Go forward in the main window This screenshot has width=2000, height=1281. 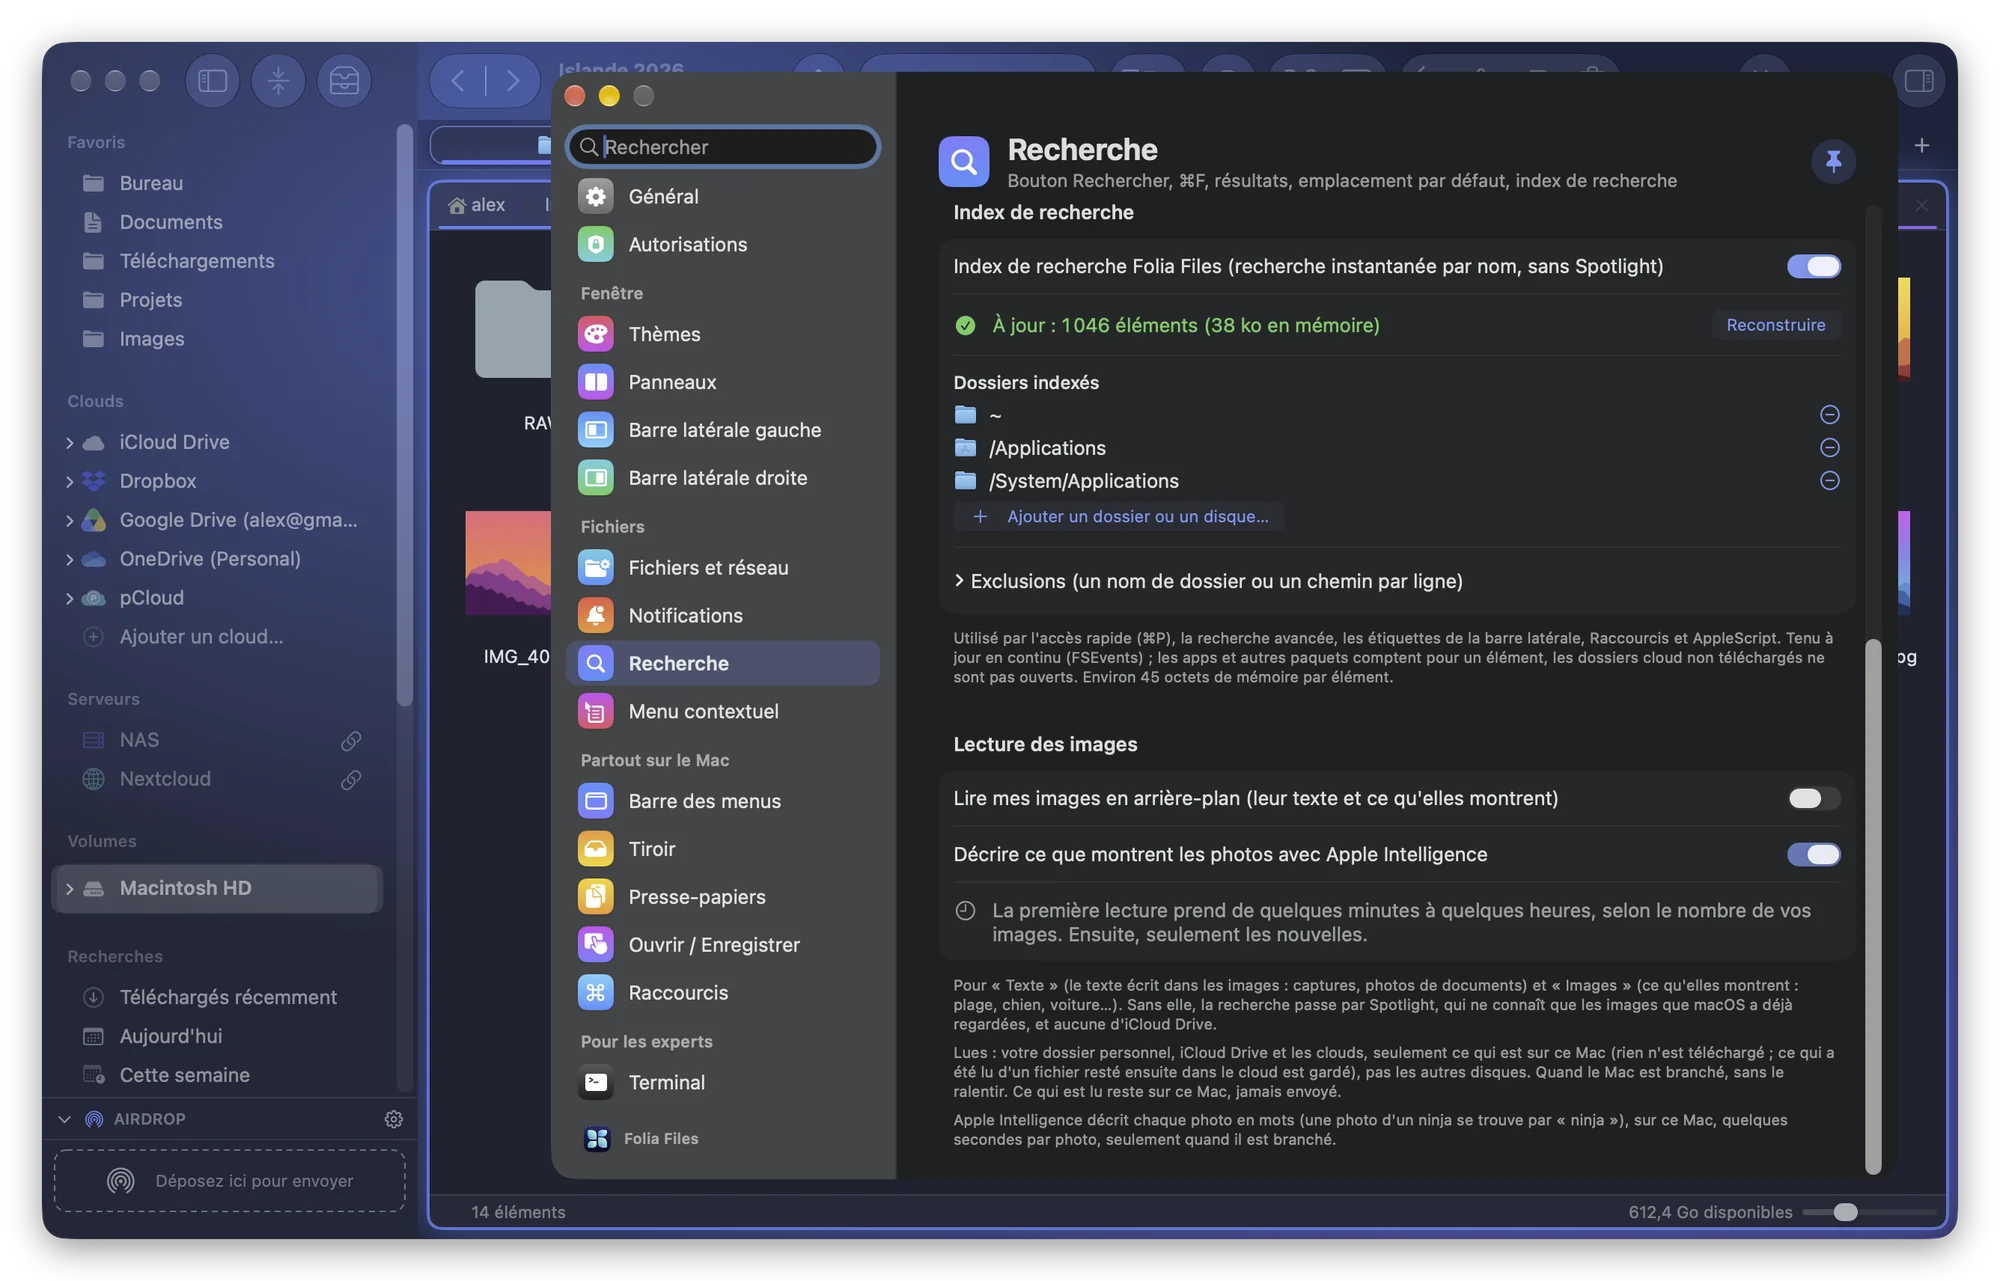click(512, 81)
